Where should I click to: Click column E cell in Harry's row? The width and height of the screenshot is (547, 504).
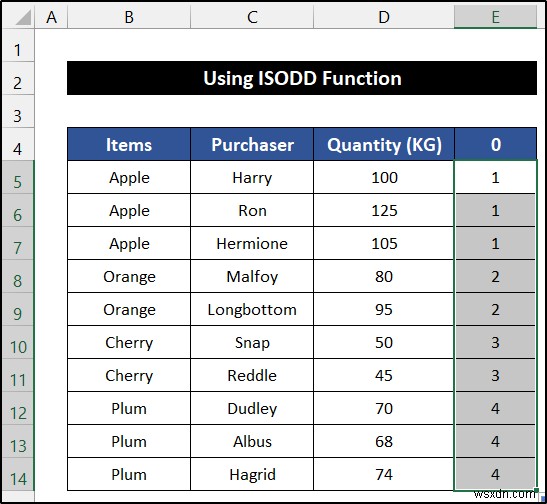(495, 177)
